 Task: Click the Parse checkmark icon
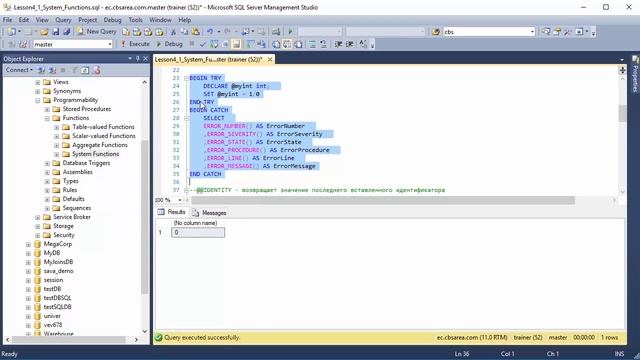coord(203,44)
